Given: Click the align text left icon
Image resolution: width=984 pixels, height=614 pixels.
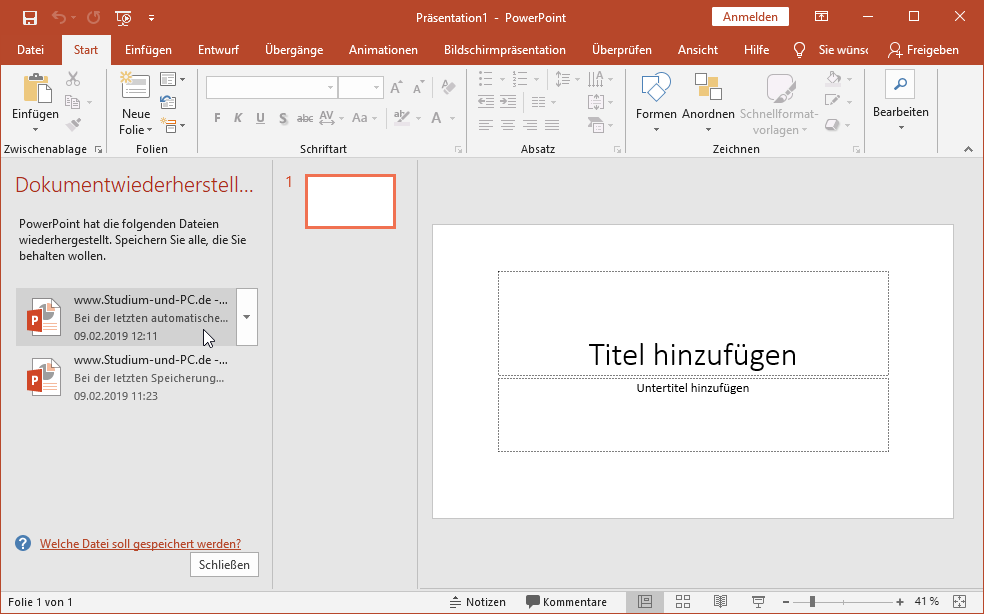Looking at the screenshot, I should 486,125.
